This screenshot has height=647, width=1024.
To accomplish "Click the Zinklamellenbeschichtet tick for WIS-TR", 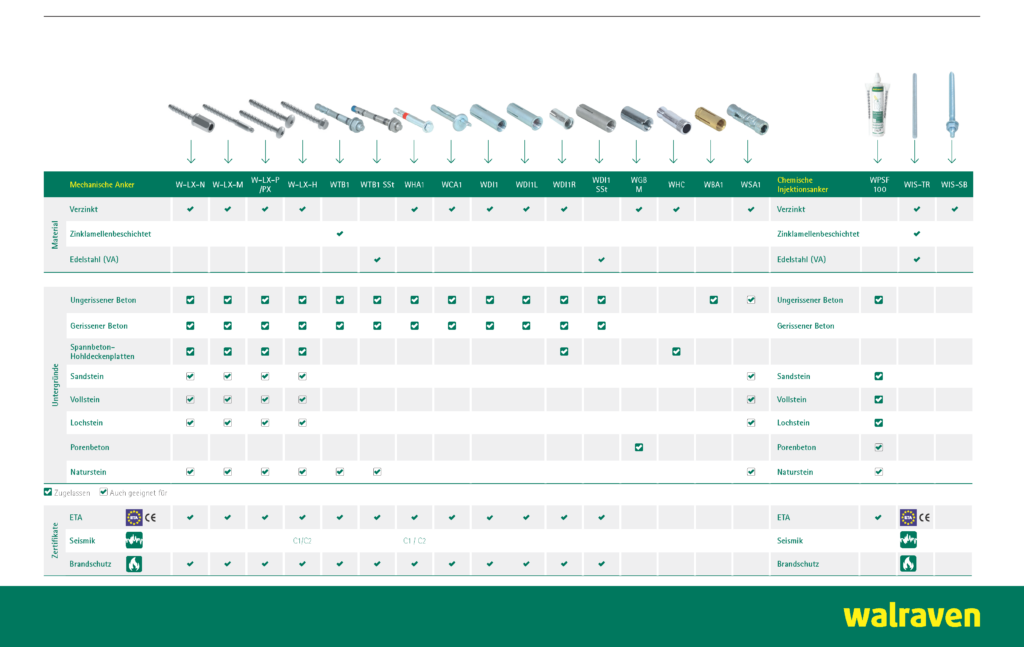I will (917, 234).
